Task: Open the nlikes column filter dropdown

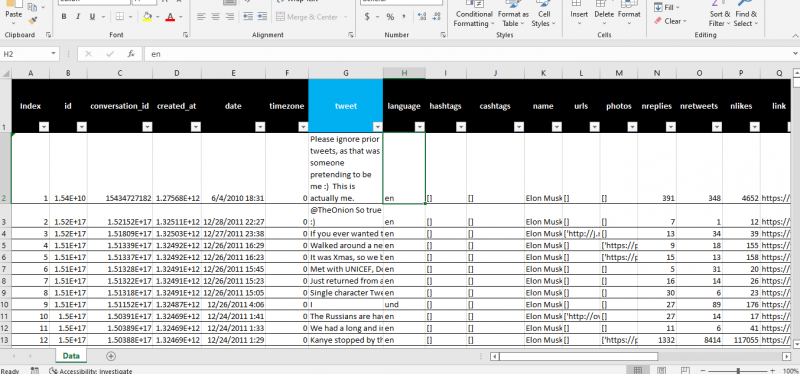Action: pyautogui.click(x=755, y=127)
